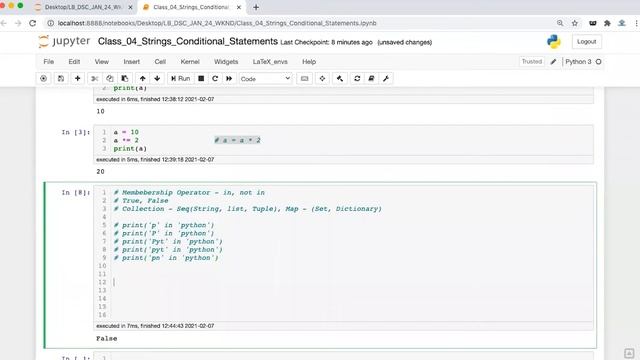Switch to the Desktop/LB_DSC_JAN_24 browser tab
The width and height of the screenshot is (640, 360).
coord(84,7)
